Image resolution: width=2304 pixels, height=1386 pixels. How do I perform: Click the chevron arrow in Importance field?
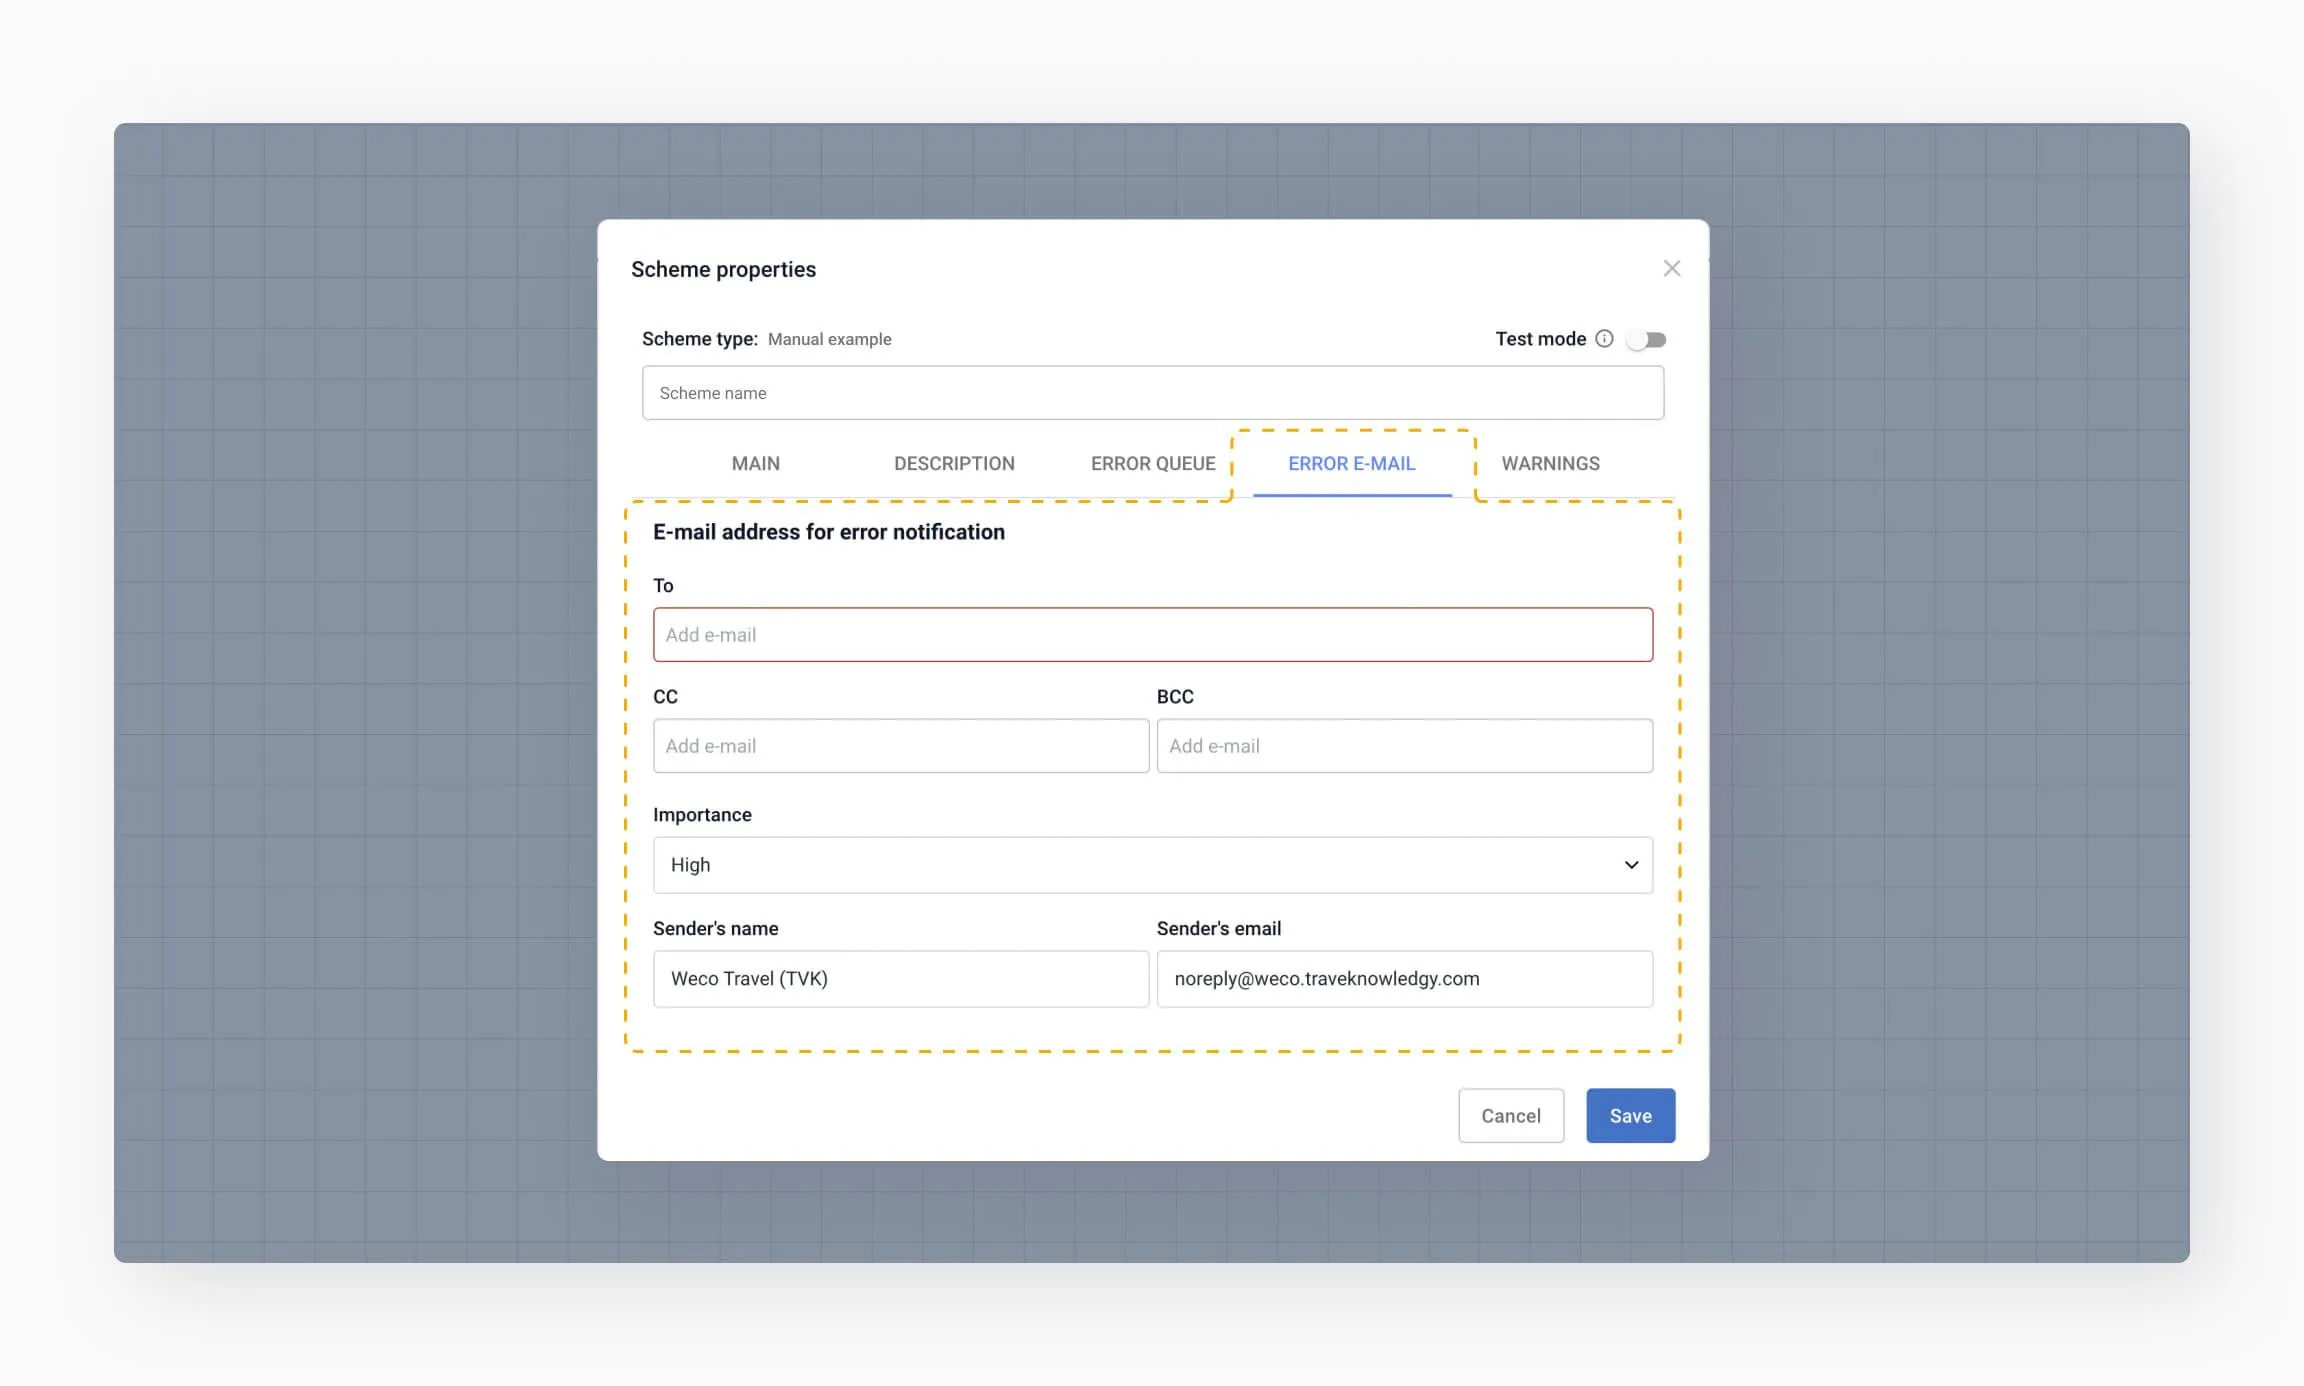[x=1631, y=865]
